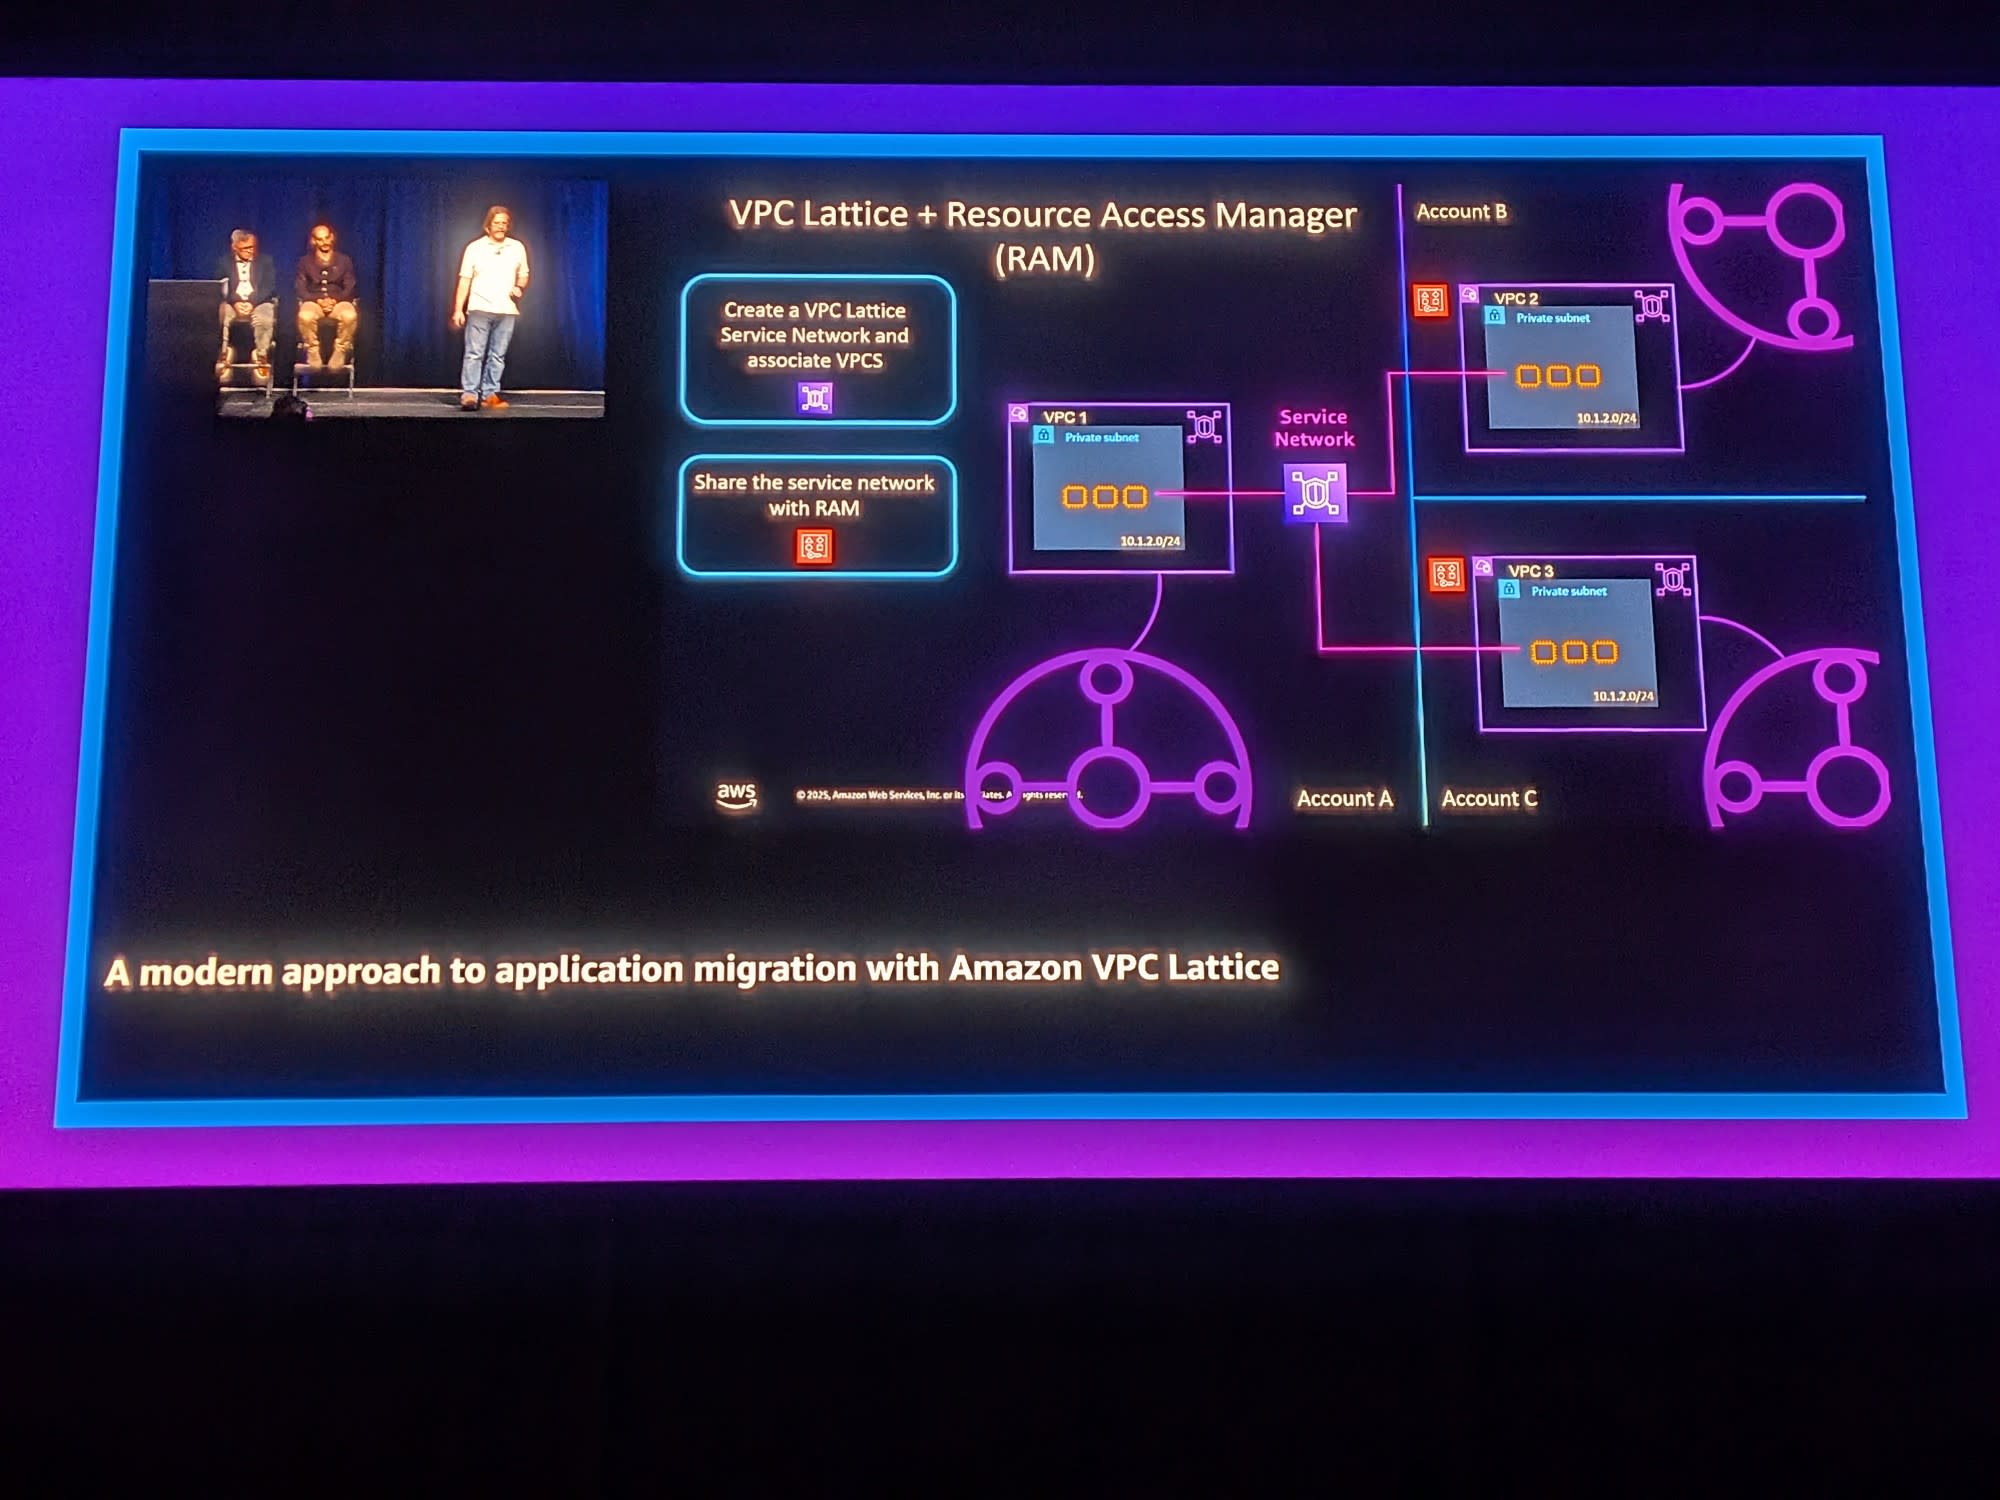Click the orange instances in VPC 1 subnet

point(1105,497)
